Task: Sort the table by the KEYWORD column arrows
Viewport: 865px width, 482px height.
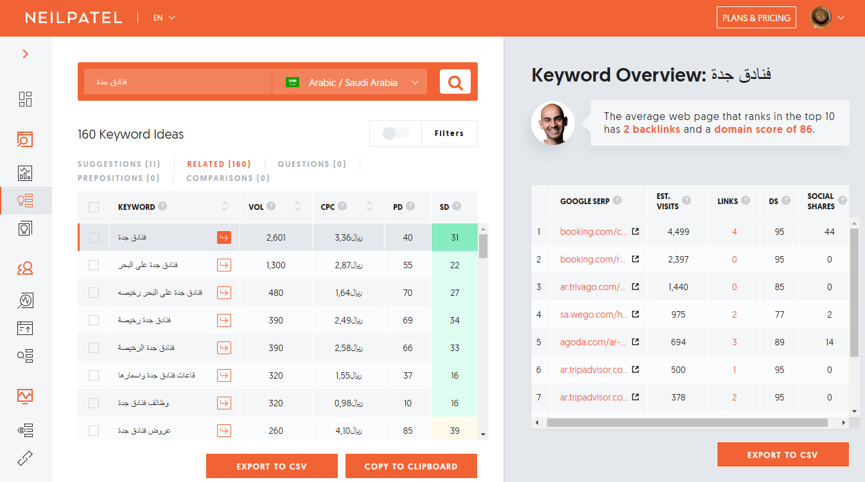Action: pyautogui.click(x=225, y=206)
